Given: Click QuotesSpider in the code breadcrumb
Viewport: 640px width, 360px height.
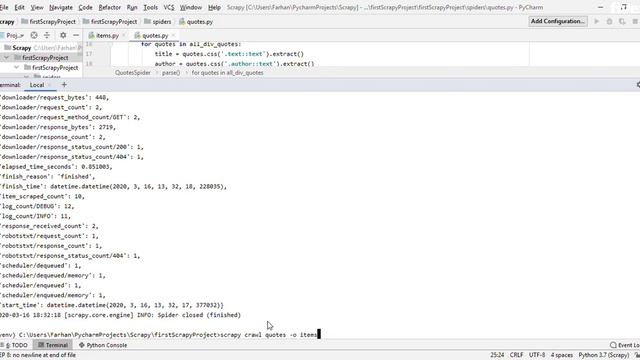Looking at the screenshot, I should tap(133, 73).
